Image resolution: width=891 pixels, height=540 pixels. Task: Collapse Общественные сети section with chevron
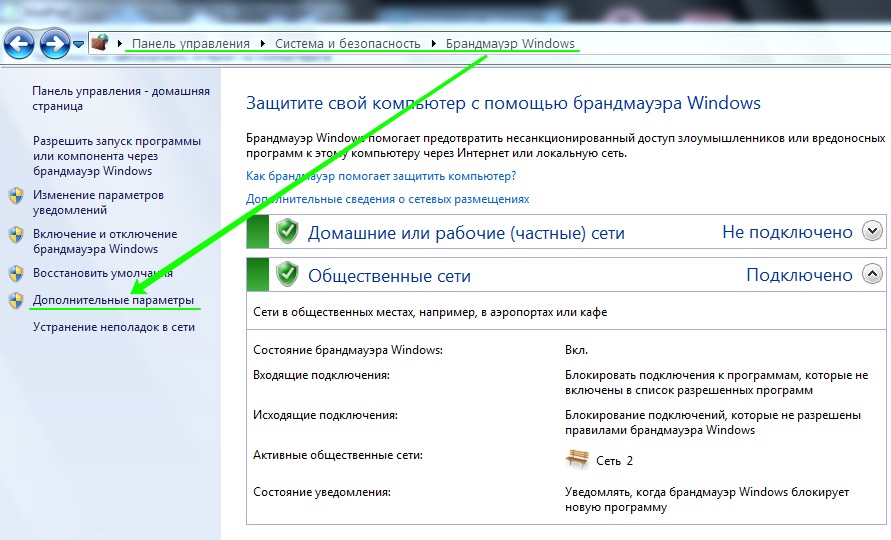coord(872,274)
